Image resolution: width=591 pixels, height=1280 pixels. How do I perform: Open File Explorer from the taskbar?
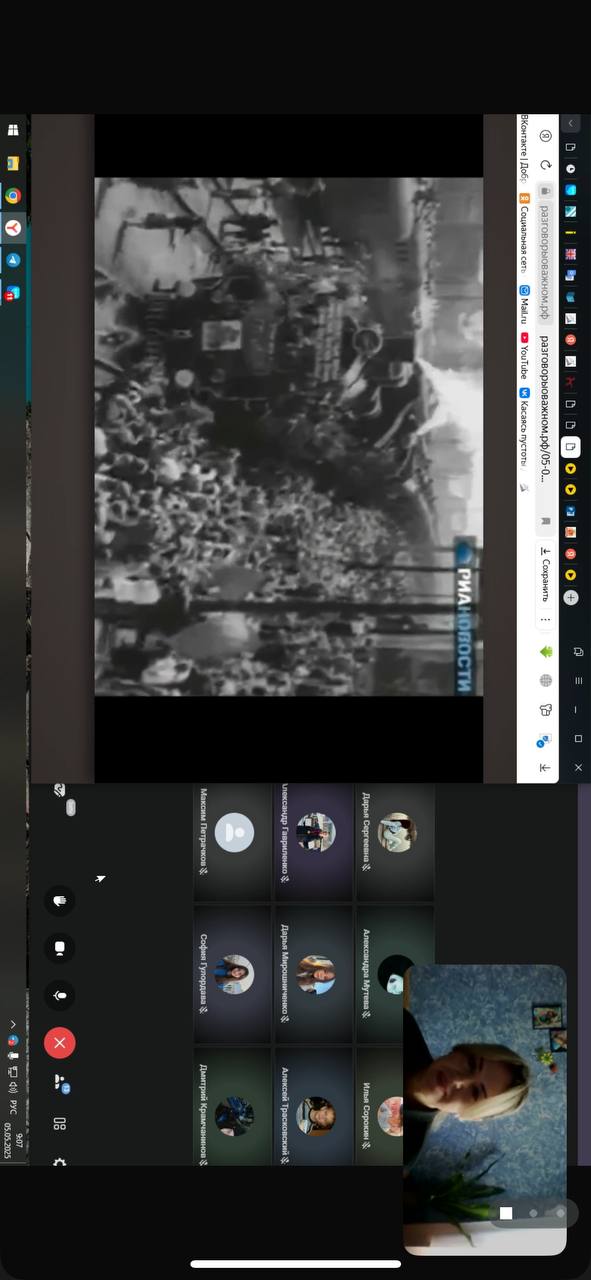coord(13,163)
